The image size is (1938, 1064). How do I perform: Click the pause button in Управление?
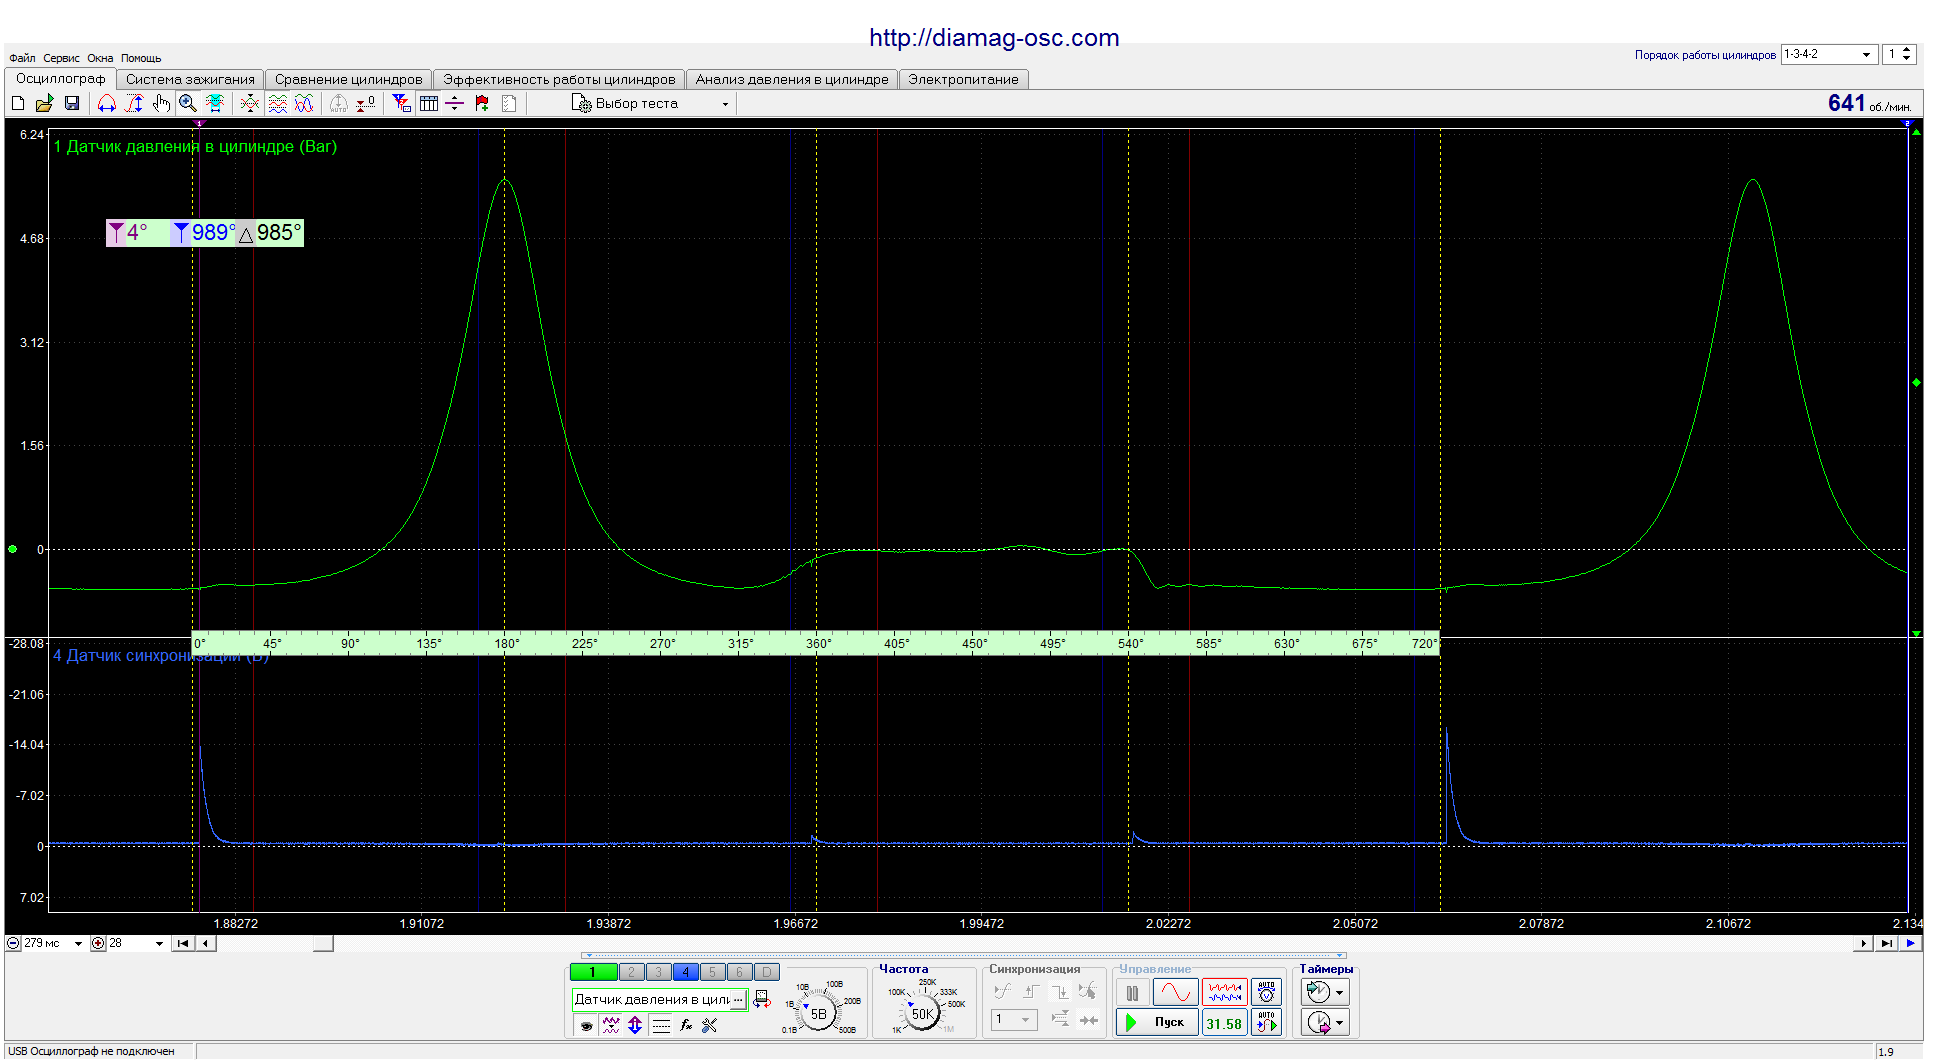click(x=1132, y=993)
